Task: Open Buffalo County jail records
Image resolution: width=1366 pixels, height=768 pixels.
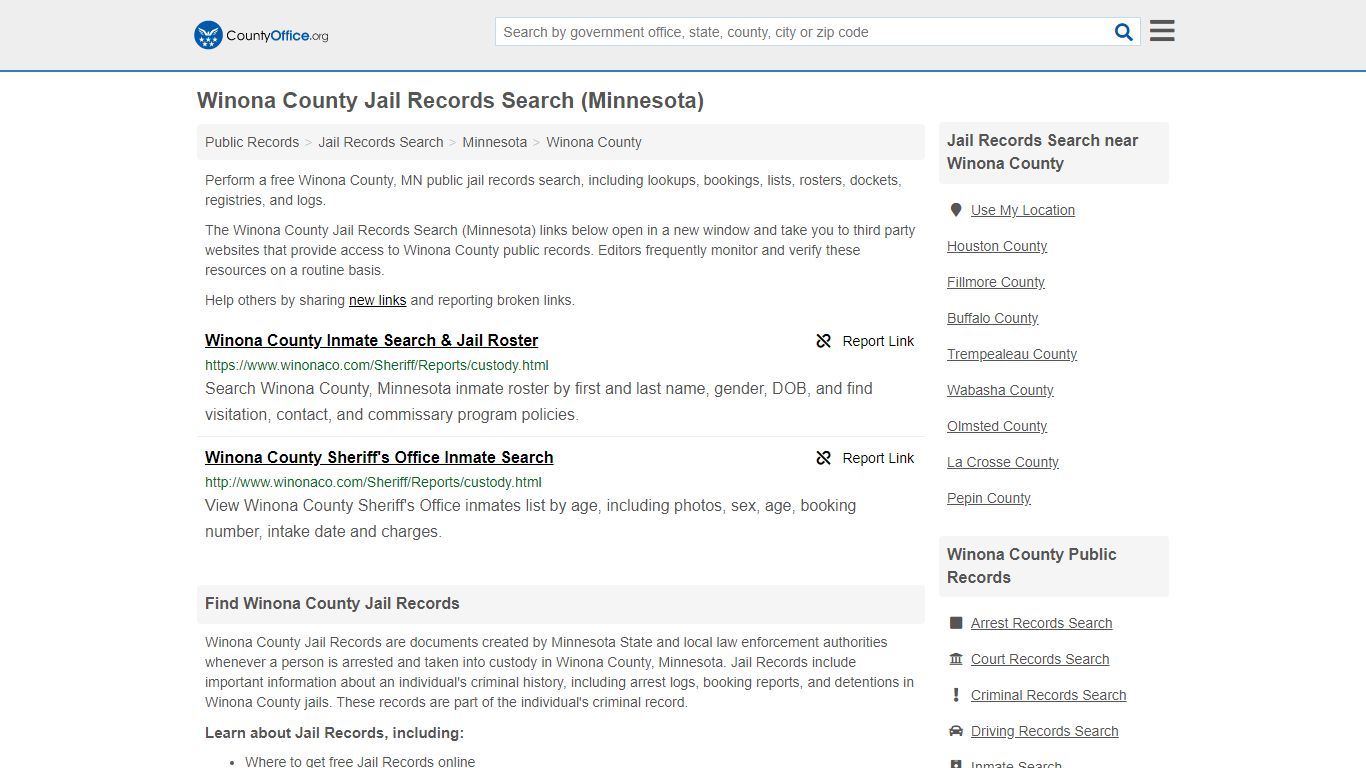Action: point(993,318)
